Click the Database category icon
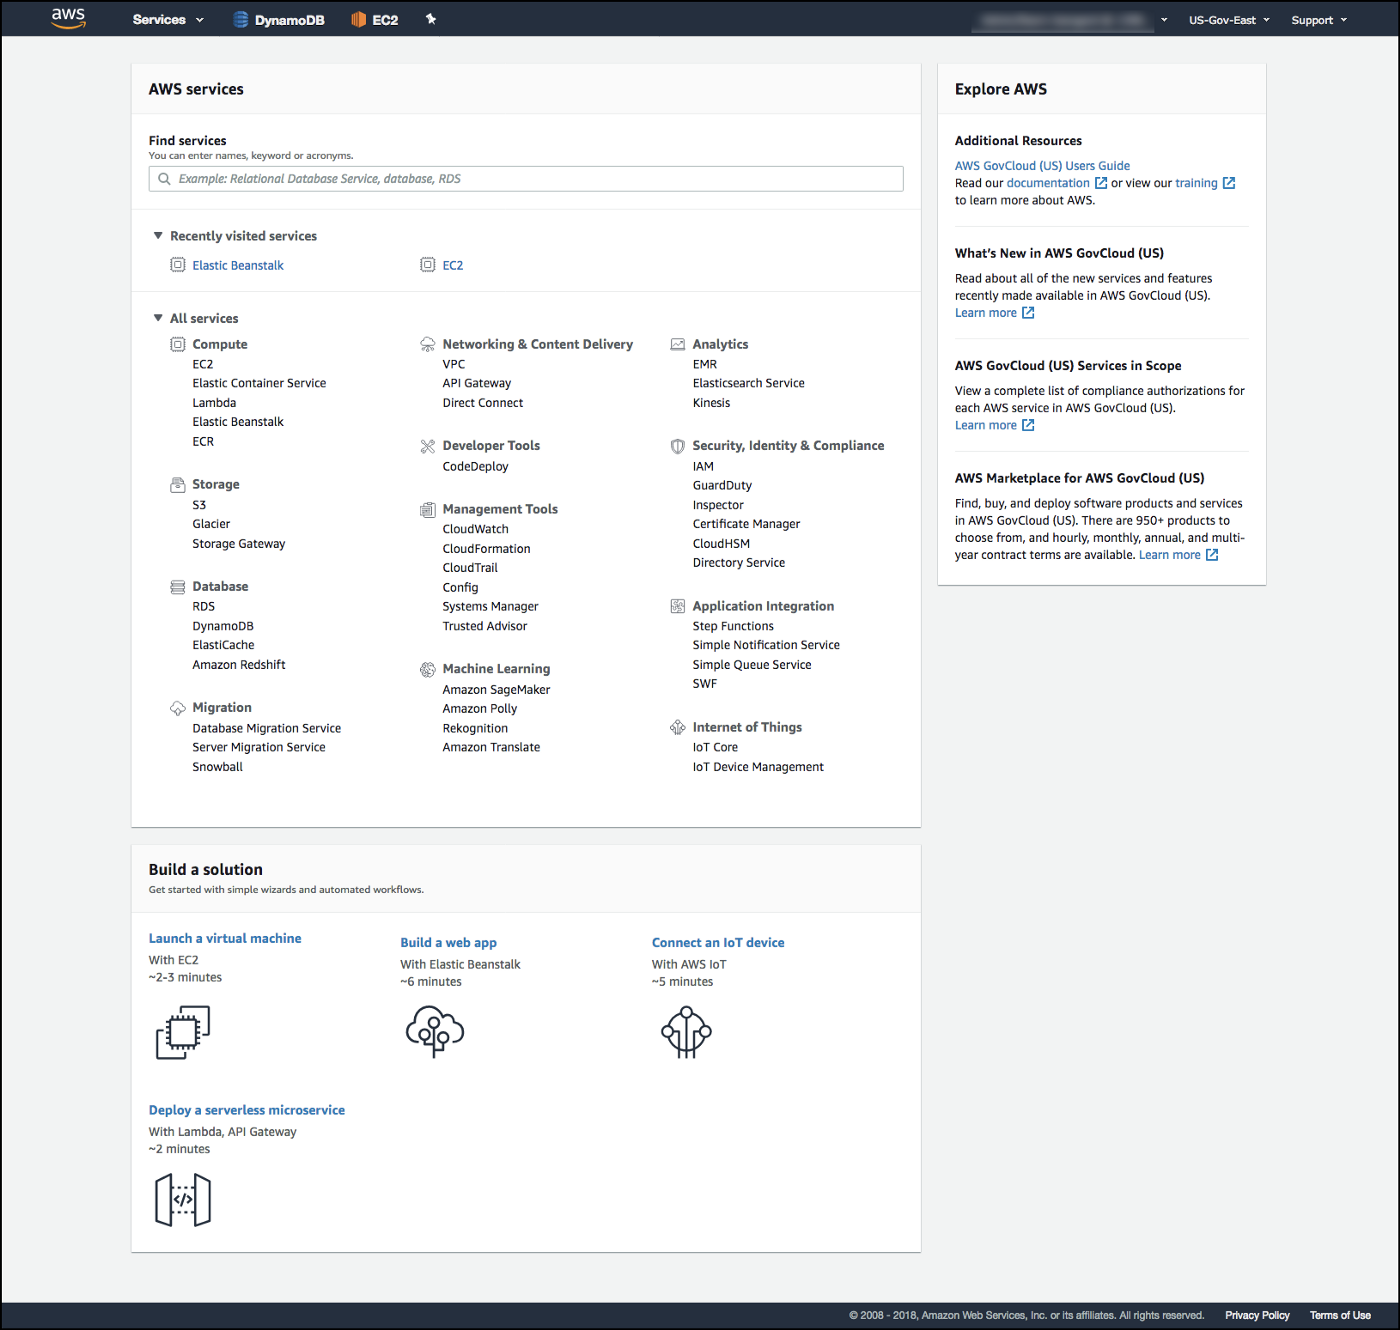The width and height of the screenshot is (1400, 1330). point(178,586)
